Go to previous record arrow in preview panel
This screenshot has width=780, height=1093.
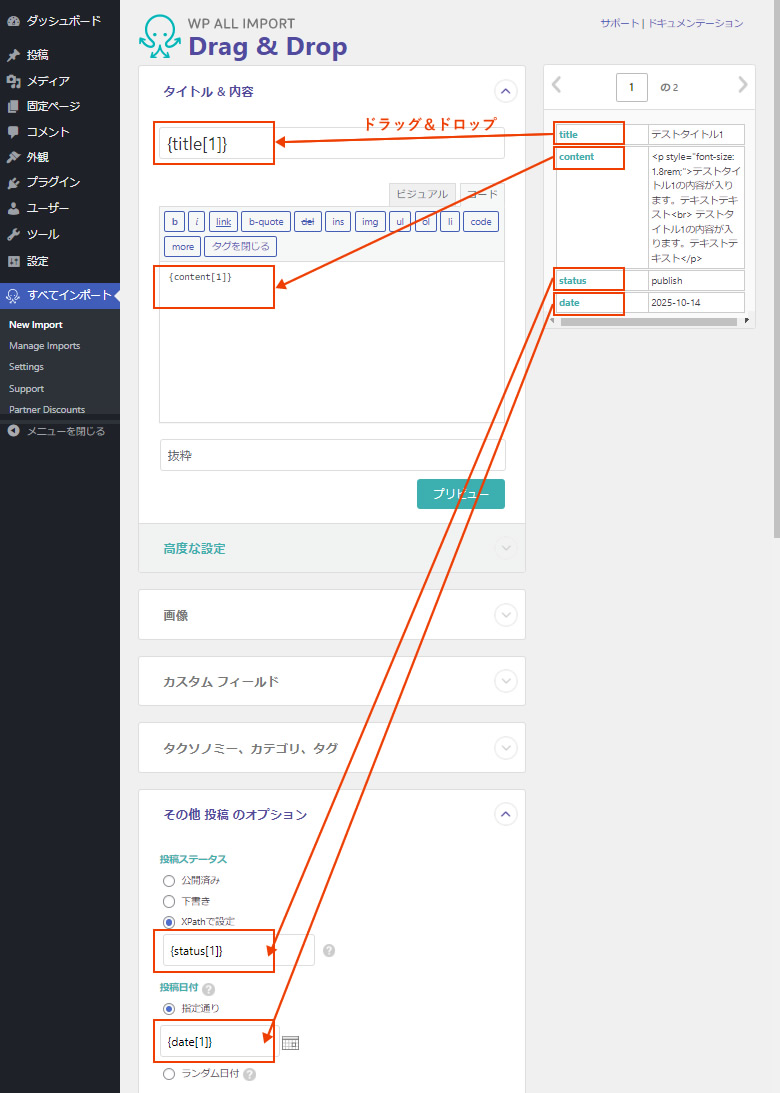point(557,85)
